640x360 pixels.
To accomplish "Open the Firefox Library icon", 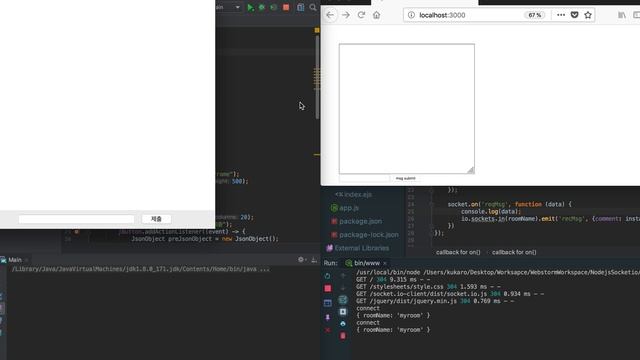I will click(x=622, y=15).
